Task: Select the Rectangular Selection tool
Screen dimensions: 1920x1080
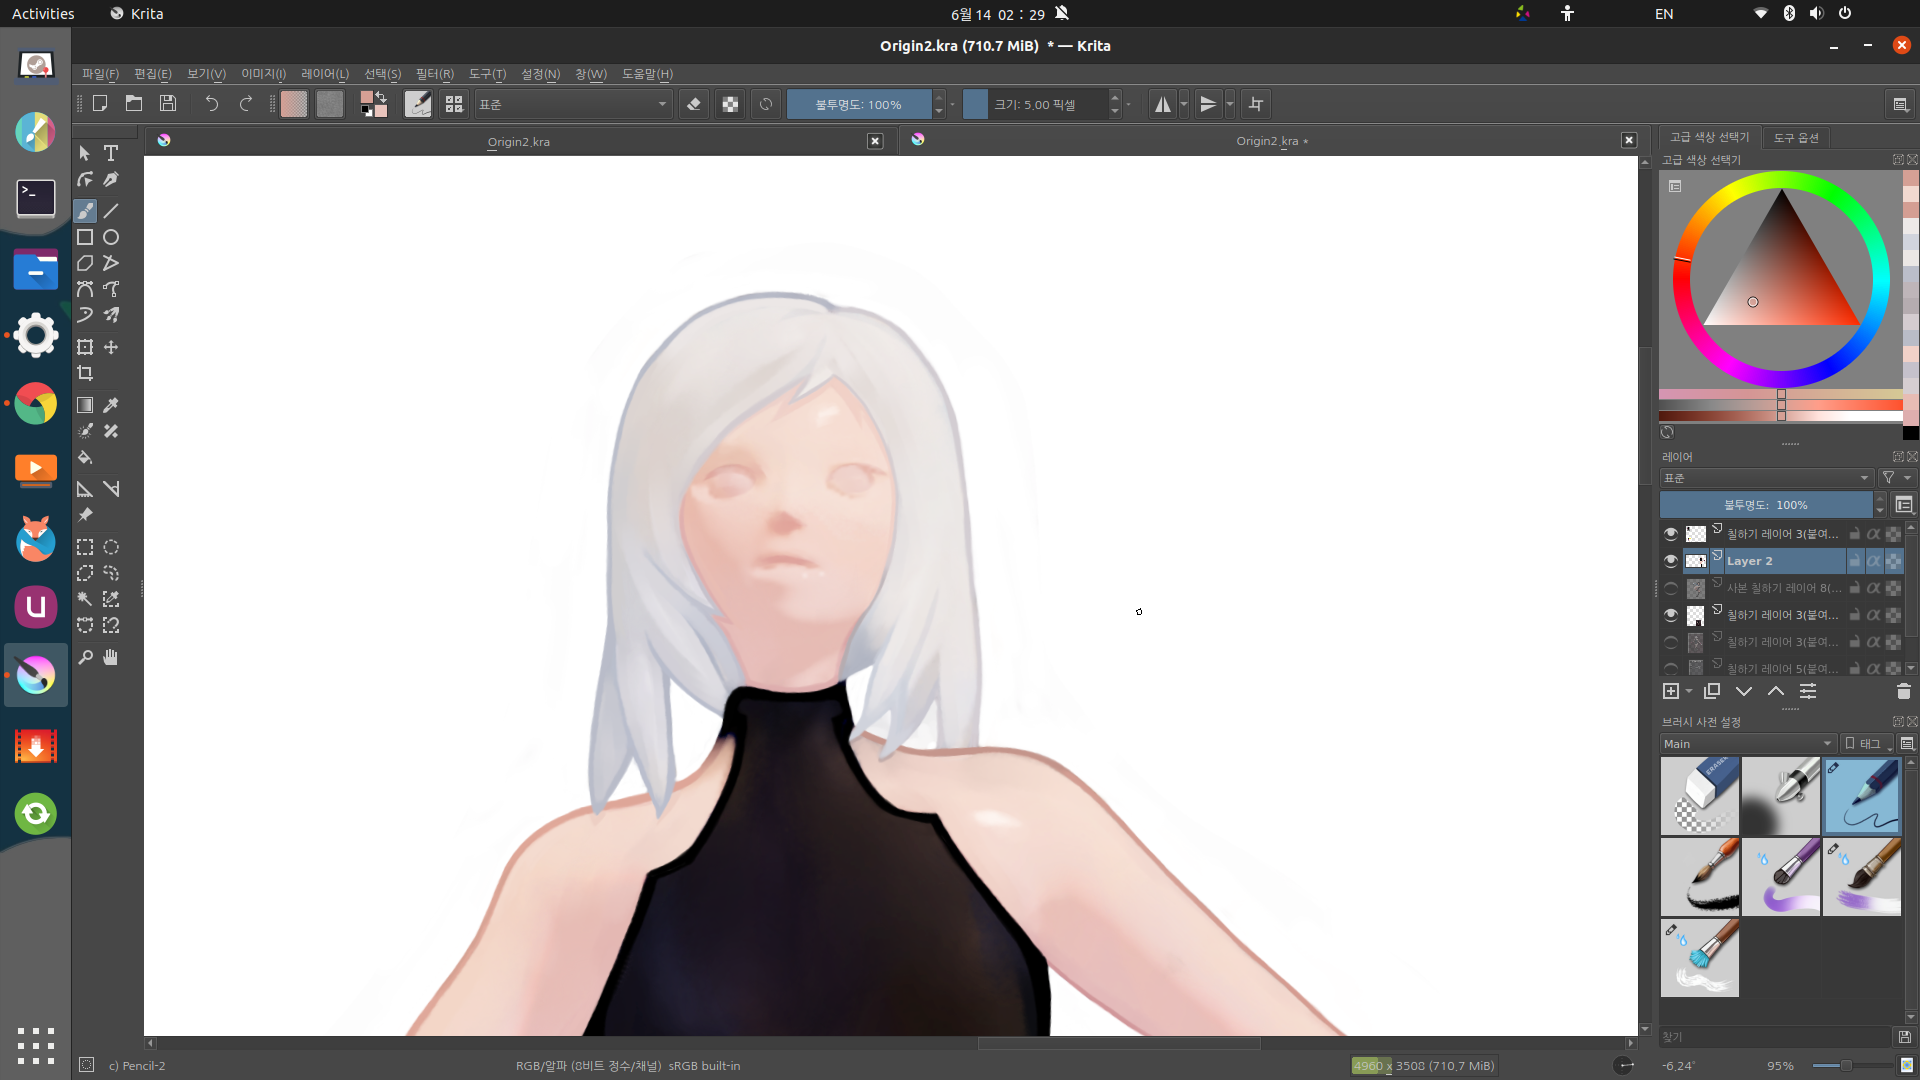Action: (x=85, y=547)
